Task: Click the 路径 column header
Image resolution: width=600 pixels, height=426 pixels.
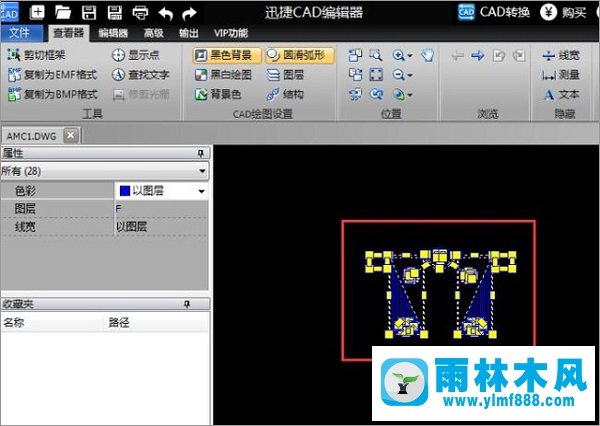Action: tap(157, 322)
